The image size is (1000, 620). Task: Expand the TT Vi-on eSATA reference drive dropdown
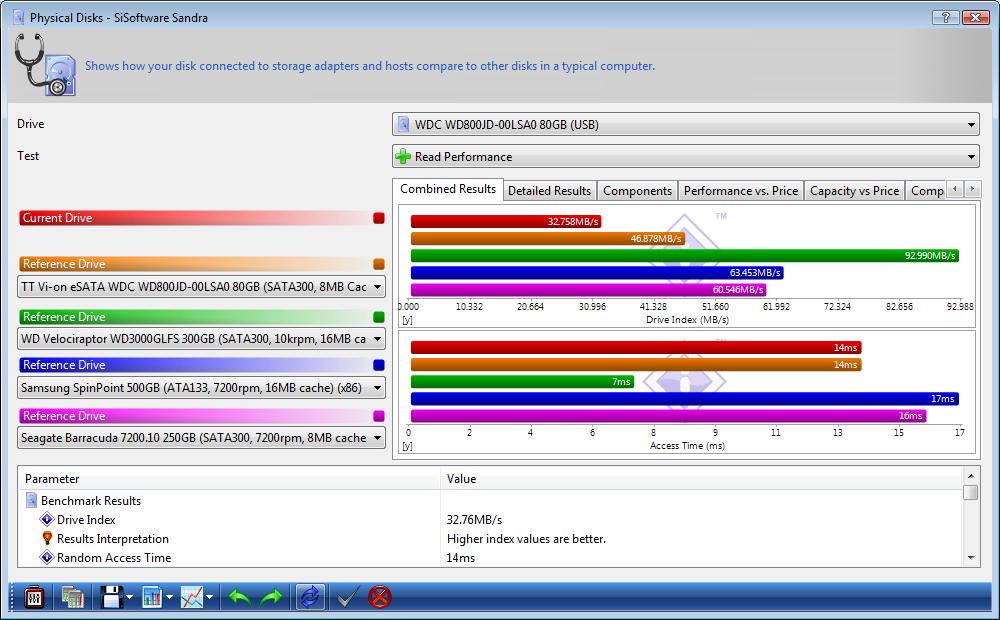[202, 287]
